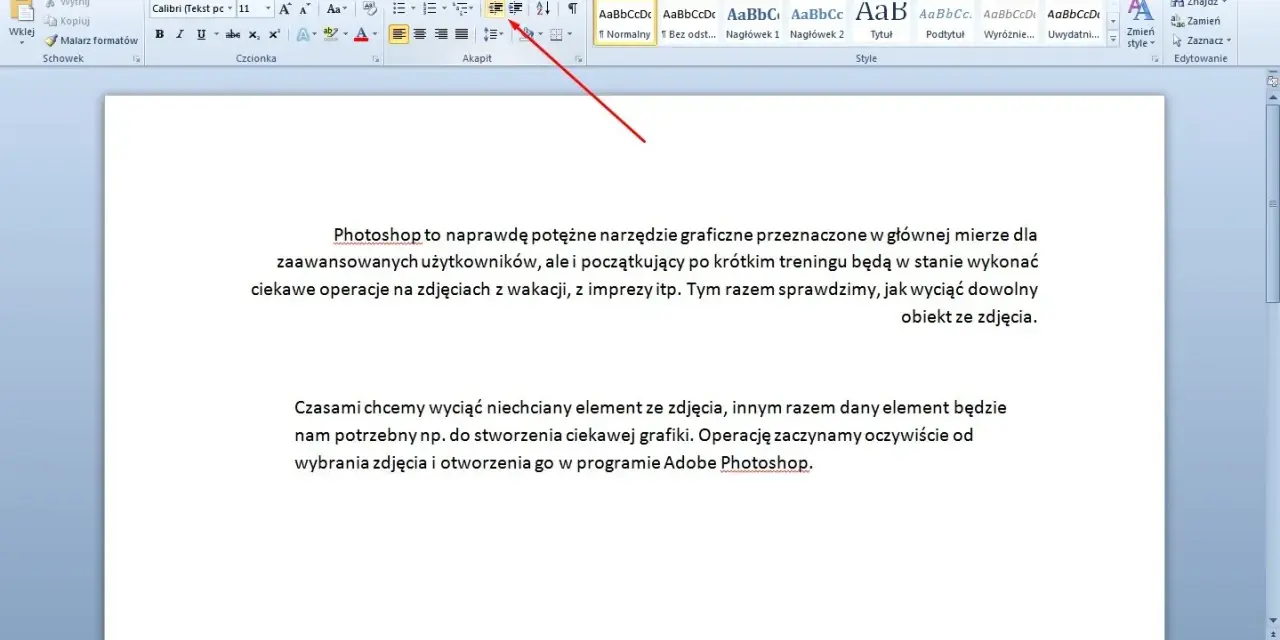Apply the Uwydatnienie style
Viewport: 1280px width, 640px height.
pyautogui.click(x=1073, y=23)
